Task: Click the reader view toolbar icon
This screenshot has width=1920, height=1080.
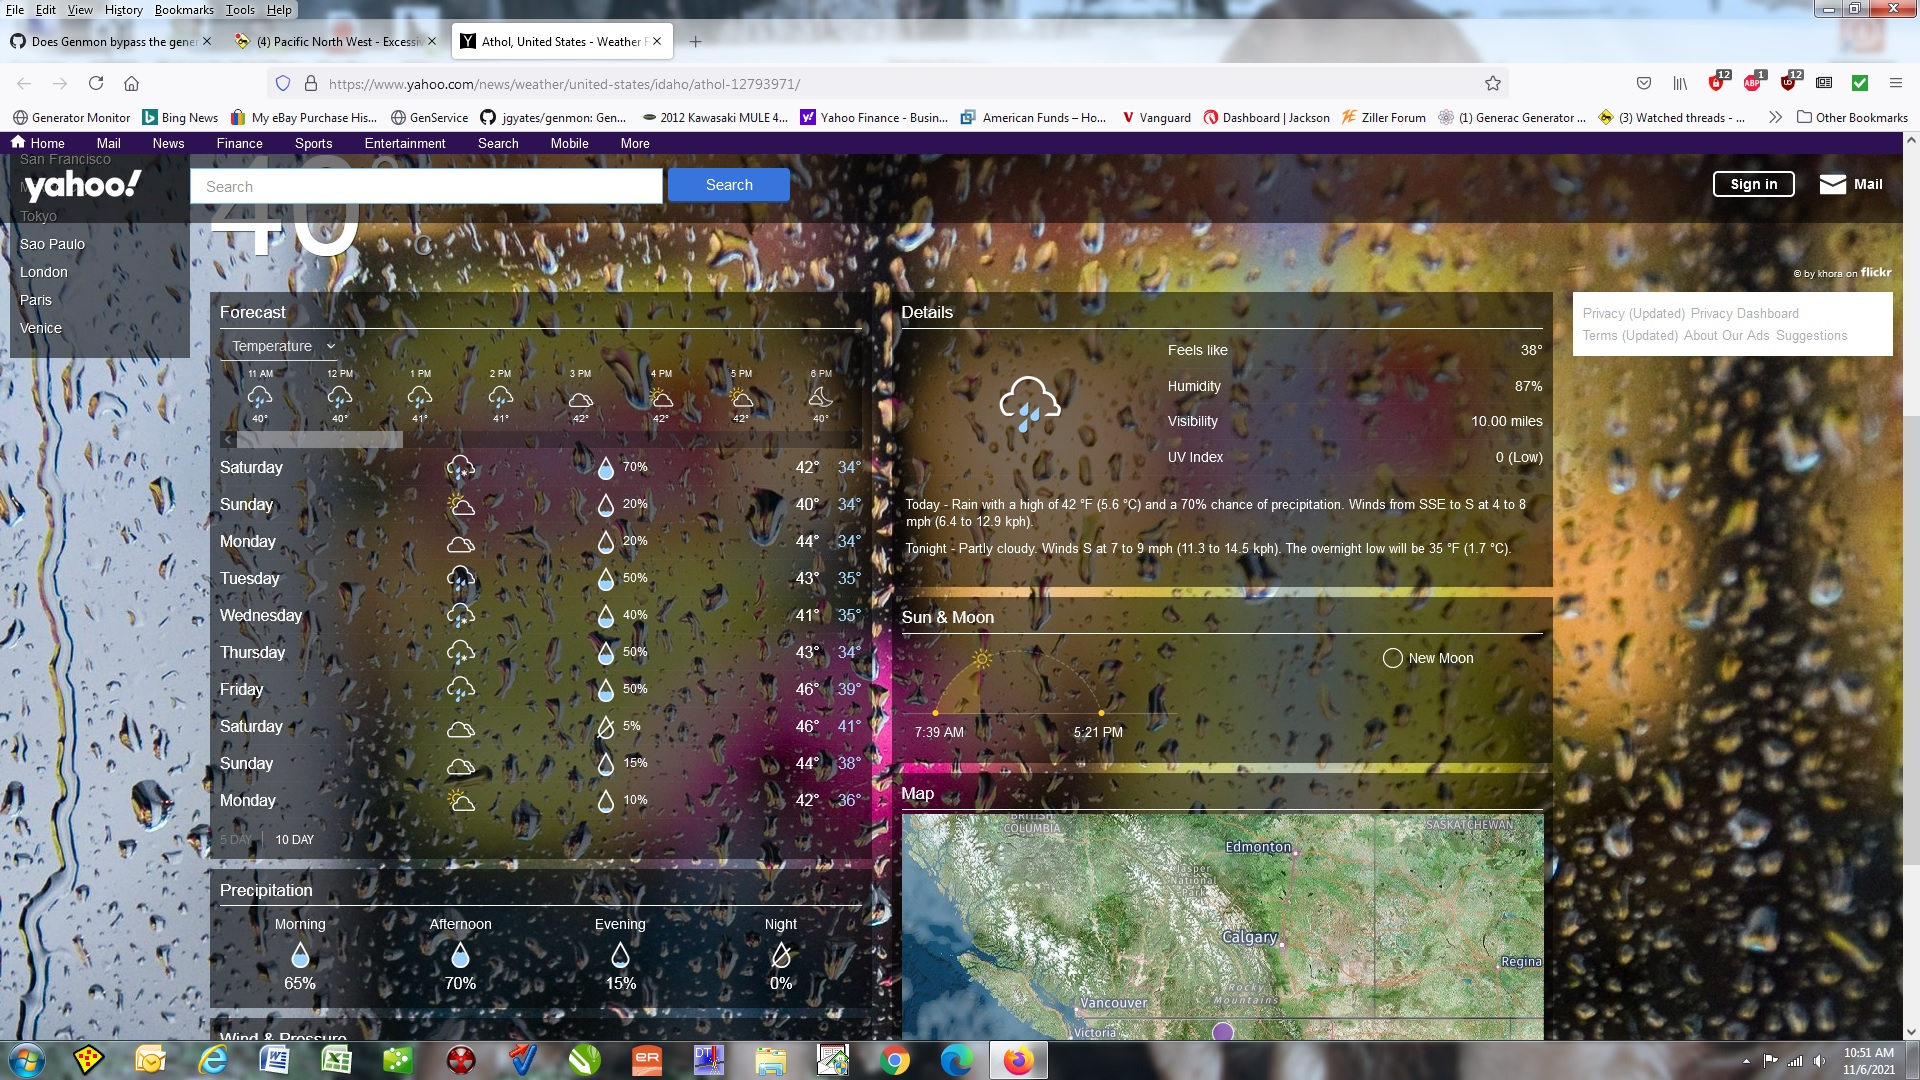Action: click(x=1824, y=83)
